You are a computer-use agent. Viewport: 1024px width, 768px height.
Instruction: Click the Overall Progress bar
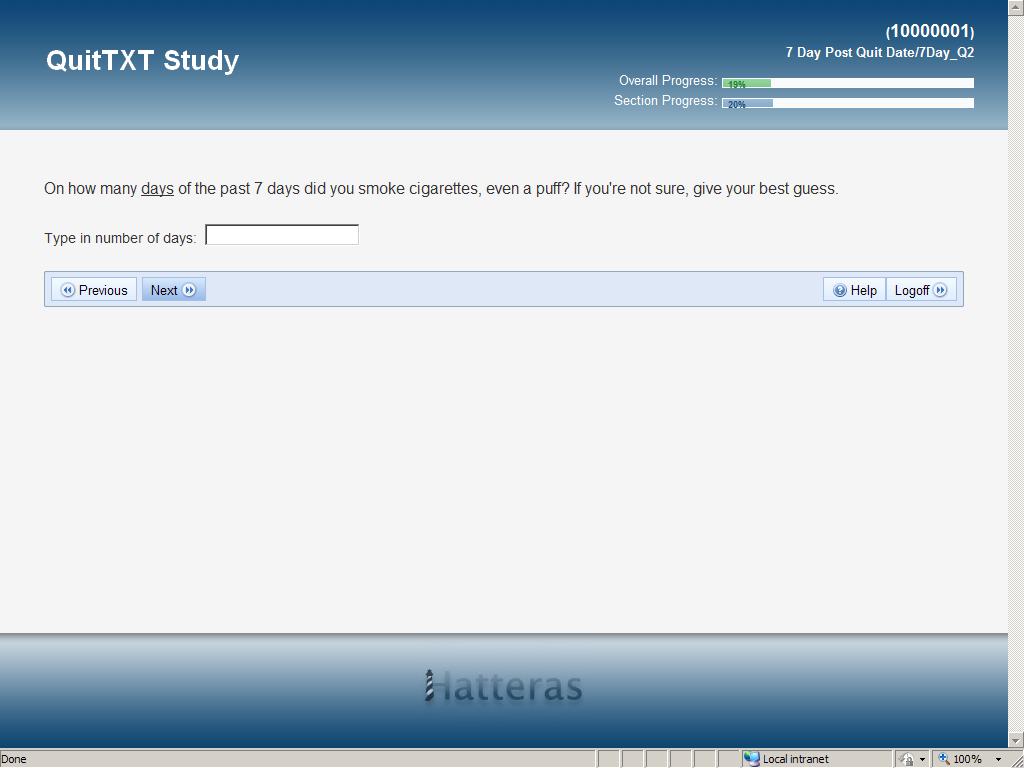pos(848,83)
